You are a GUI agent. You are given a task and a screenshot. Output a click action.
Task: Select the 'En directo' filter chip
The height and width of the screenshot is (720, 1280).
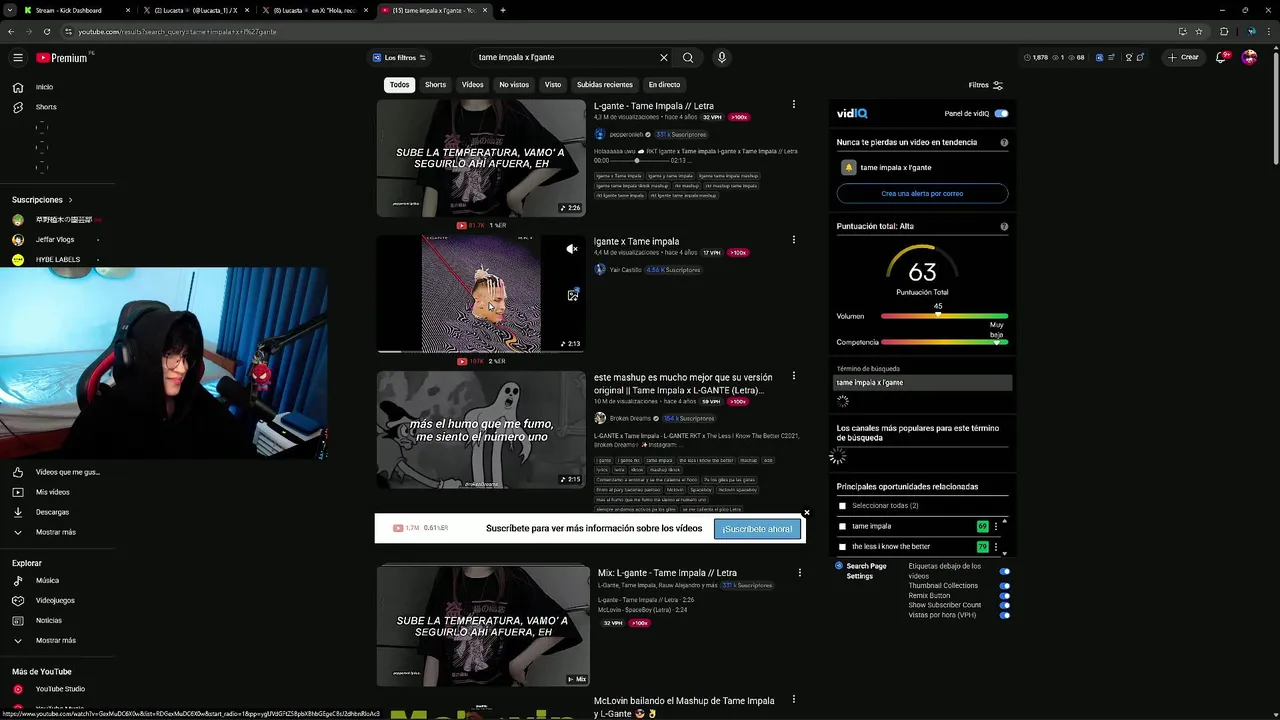pos(664,85)
